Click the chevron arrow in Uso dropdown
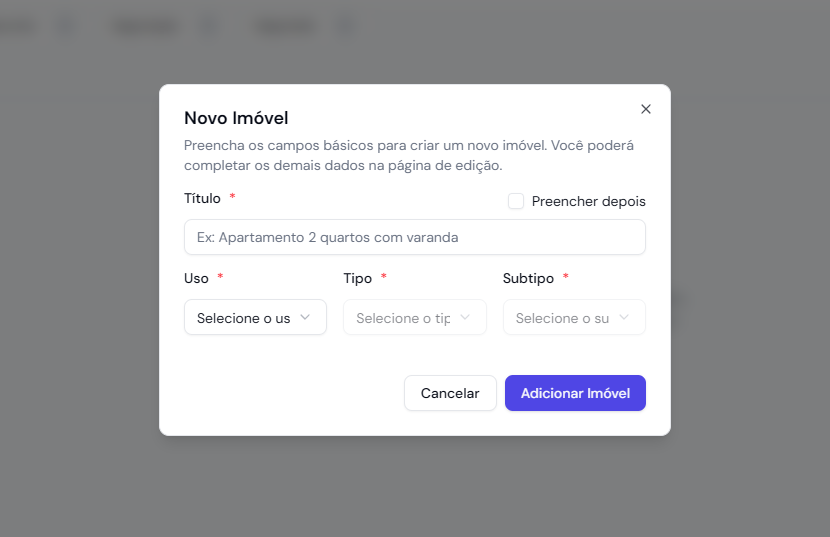 (x=305, y=317)
